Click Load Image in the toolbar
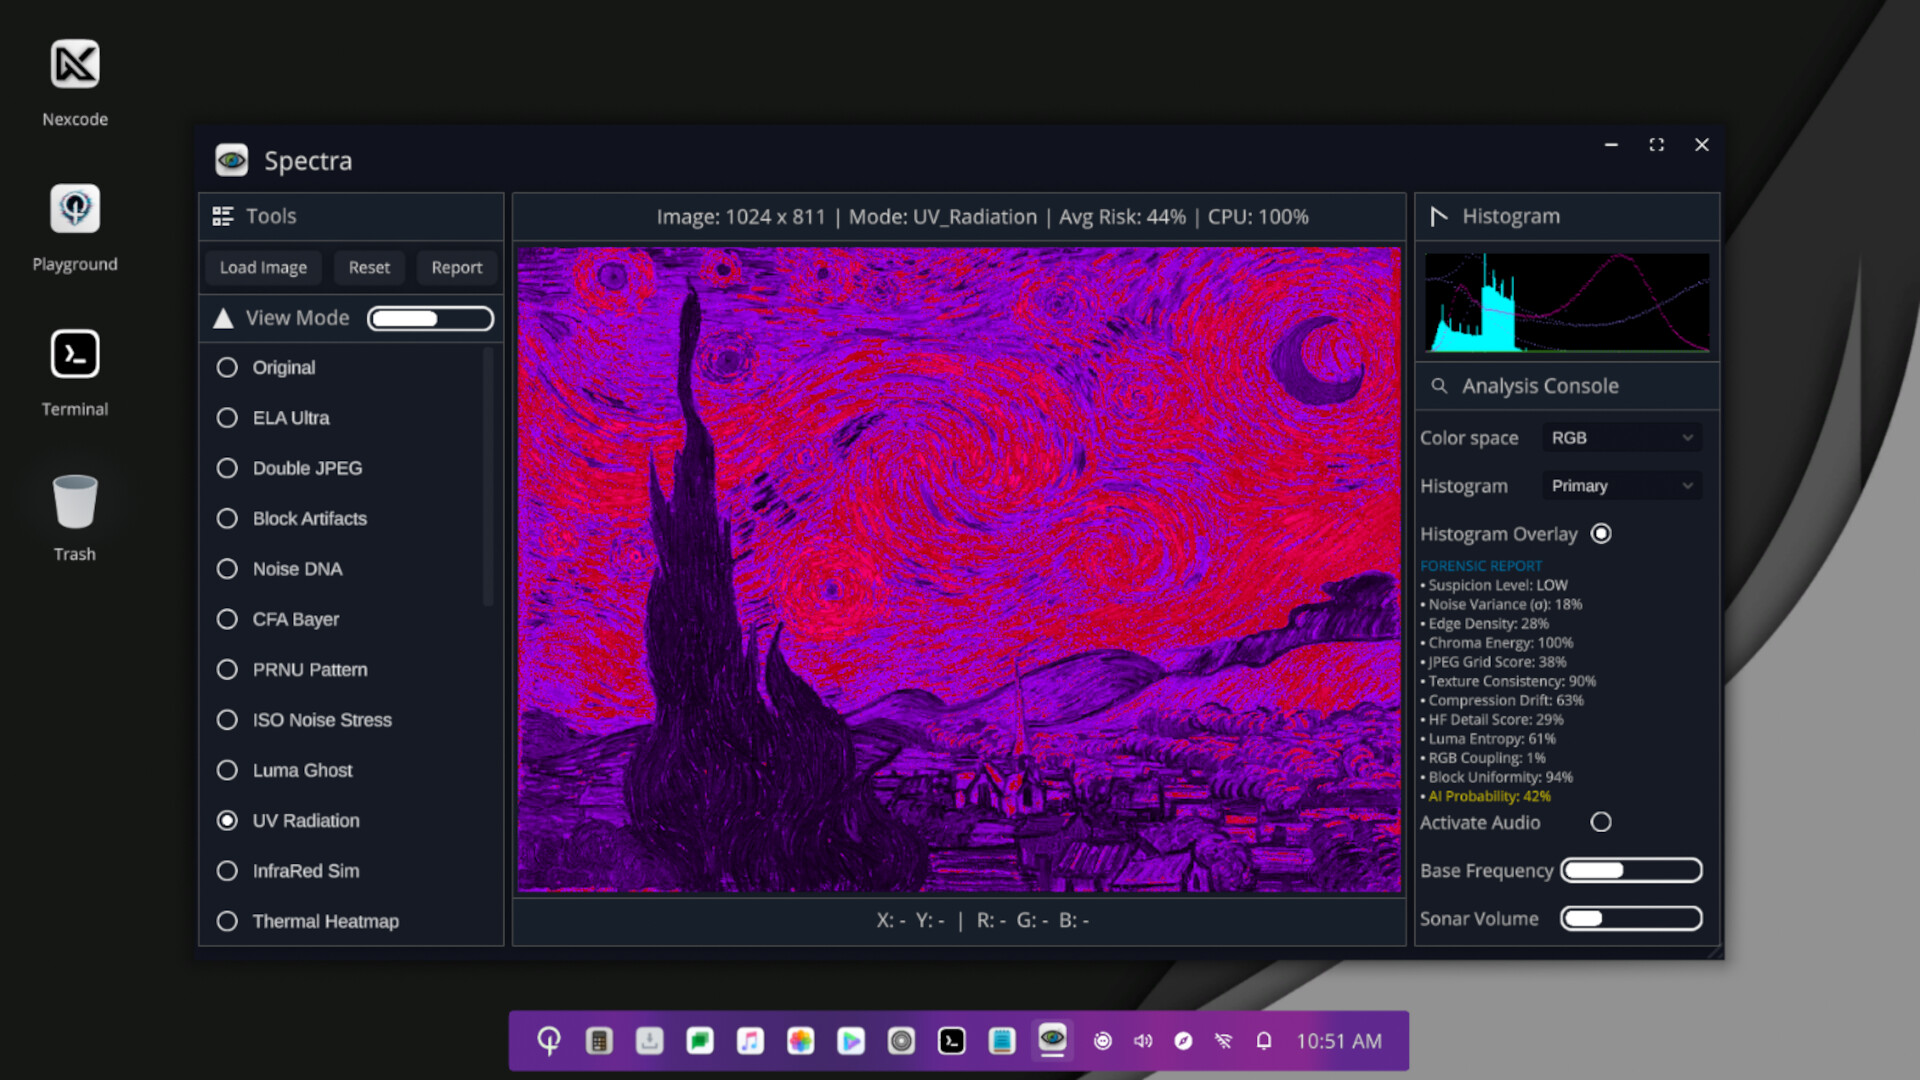 pos(262,267)
